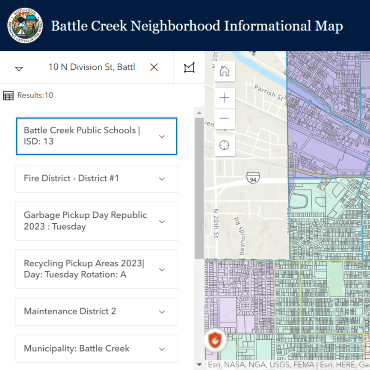370x370 pixels.
Task: Click the I-94 highway shield on map
Action: point(253,178)
